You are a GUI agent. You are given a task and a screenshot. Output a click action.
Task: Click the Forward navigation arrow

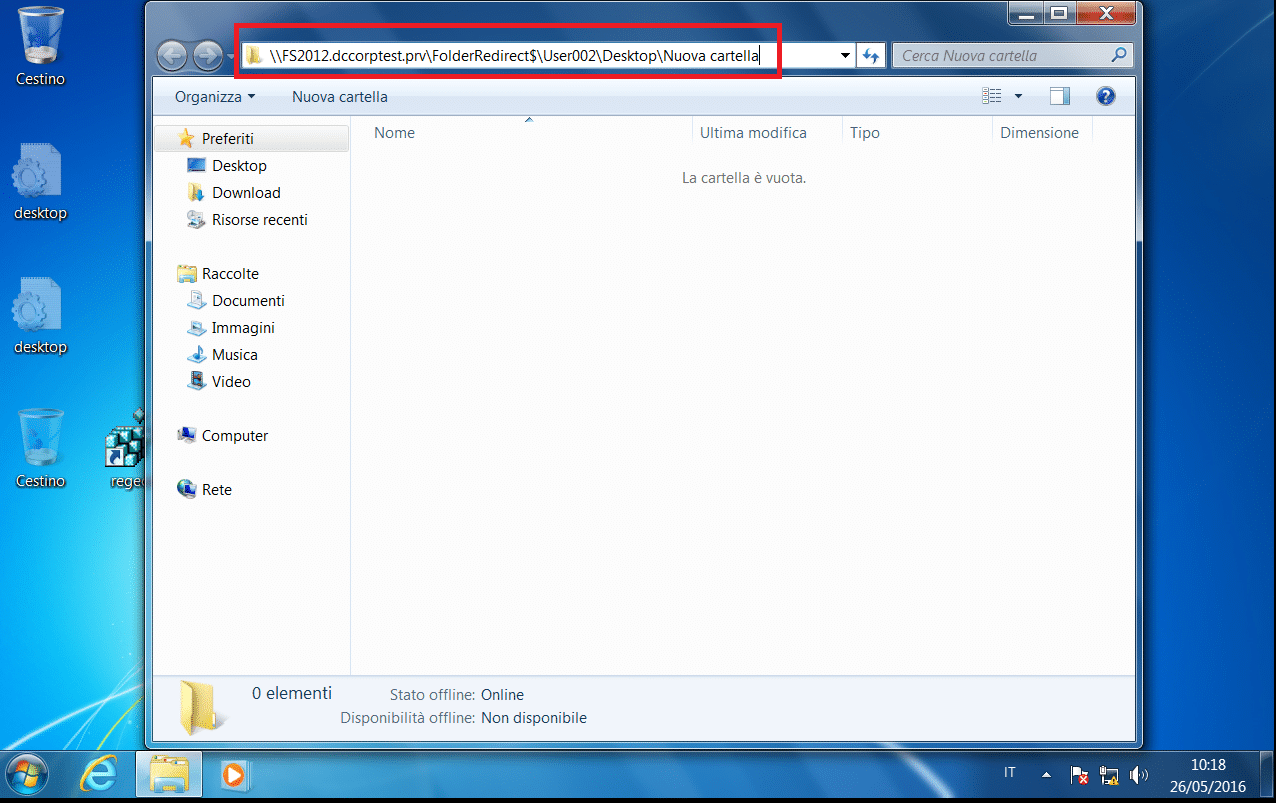(207, 55)
